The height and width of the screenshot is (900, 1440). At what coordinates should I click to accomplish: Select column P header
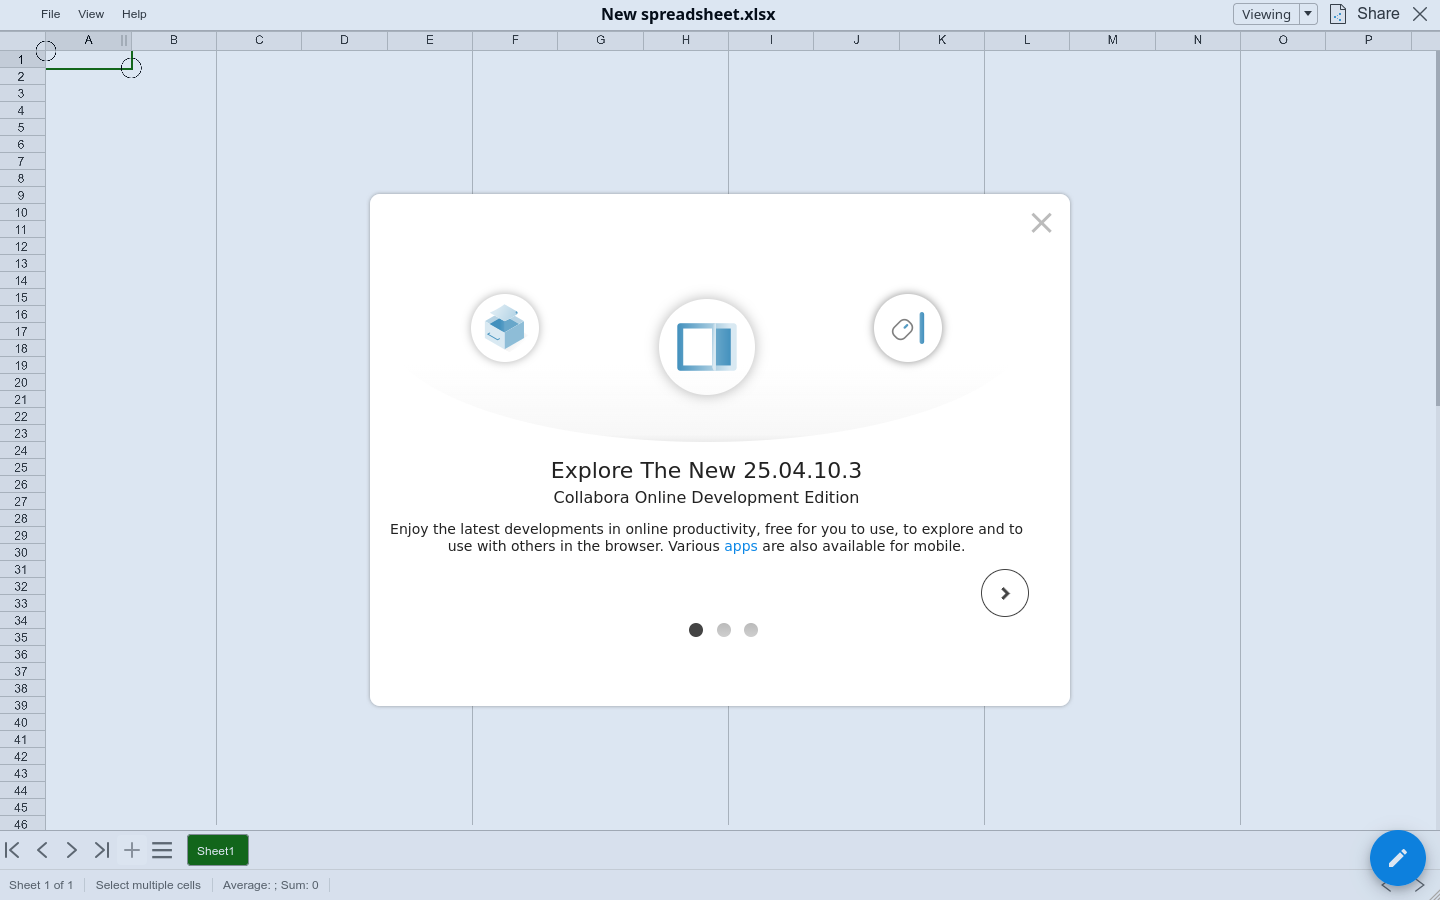pos(1368,40)
